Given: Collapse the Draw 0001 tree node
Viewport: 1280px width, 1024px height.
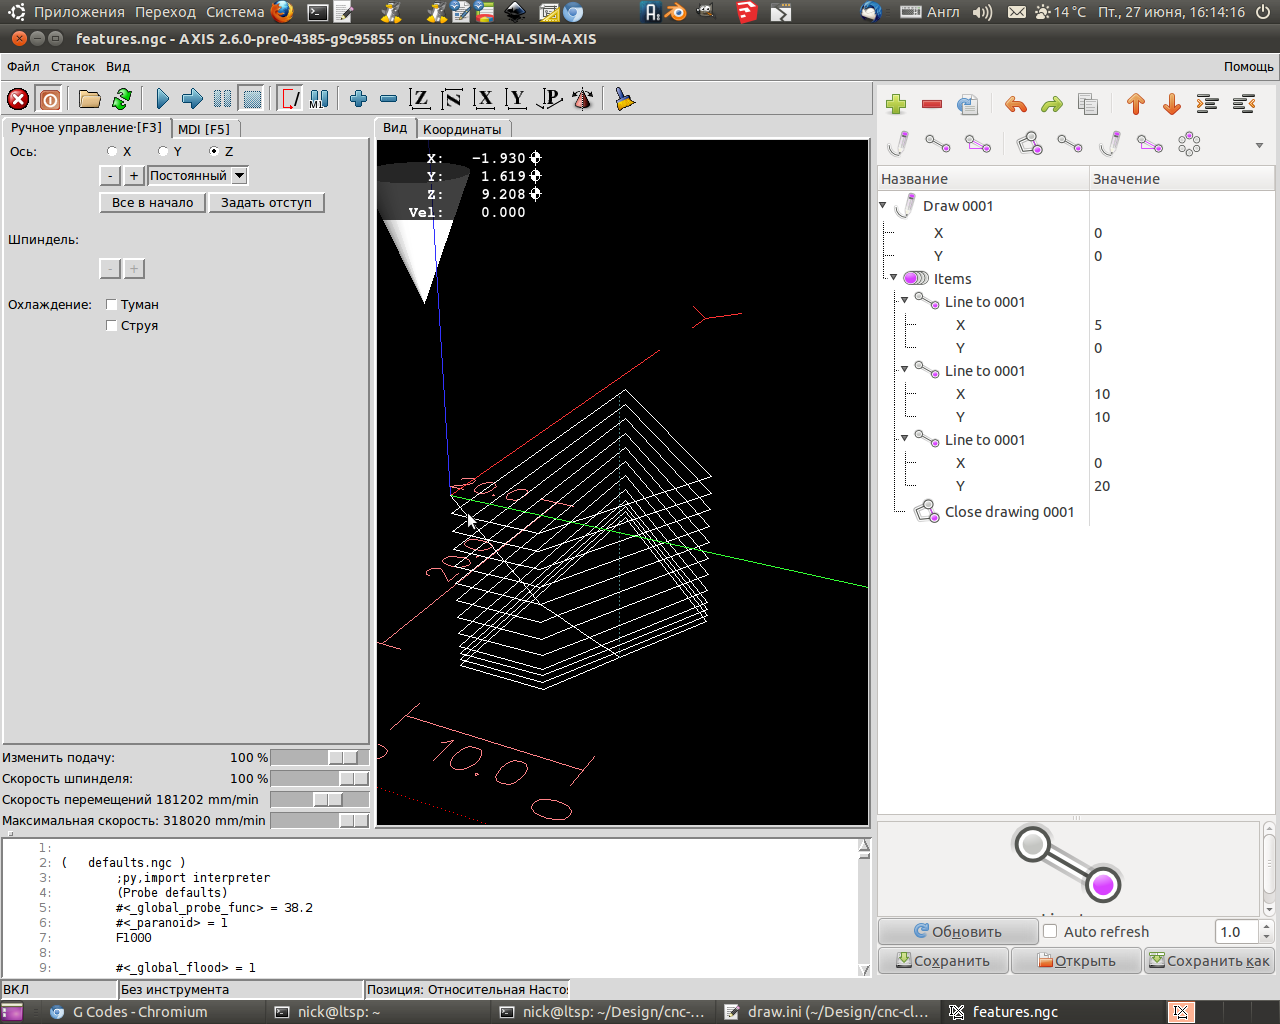Looking at the screenshot, I should (884, 206).
